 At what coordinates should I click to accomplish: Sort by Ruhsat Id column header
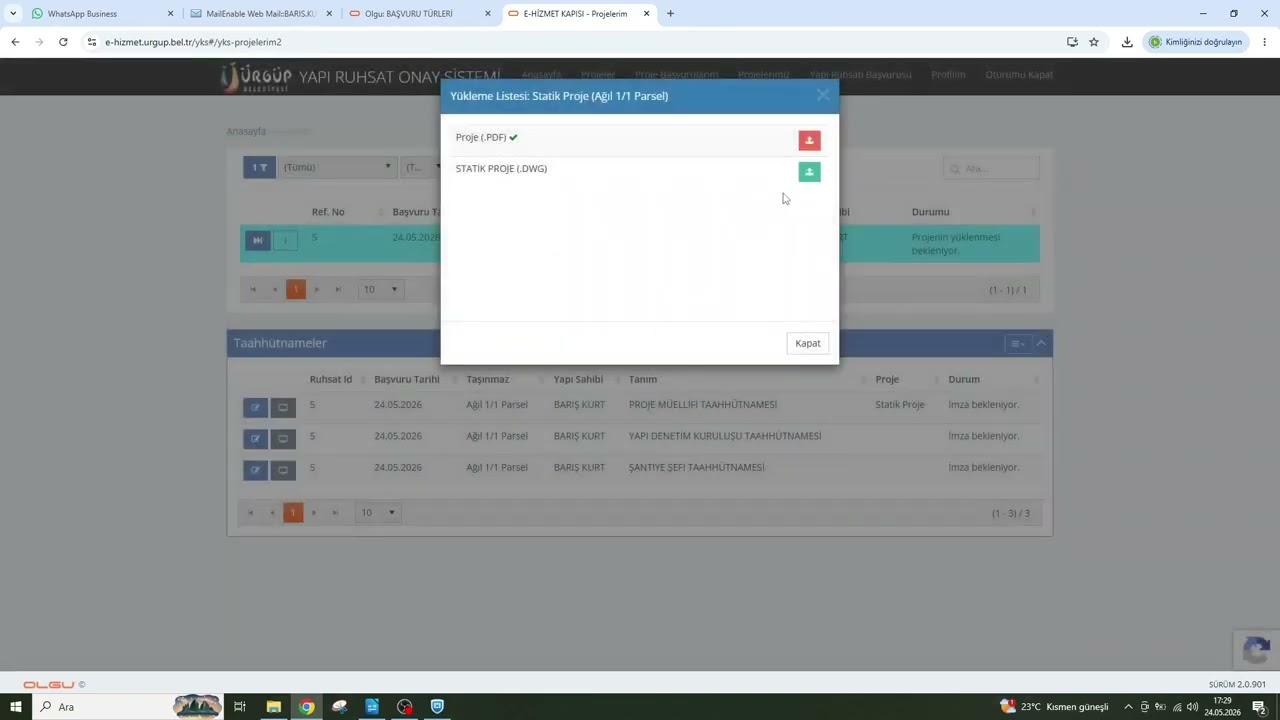pos(331,379)
